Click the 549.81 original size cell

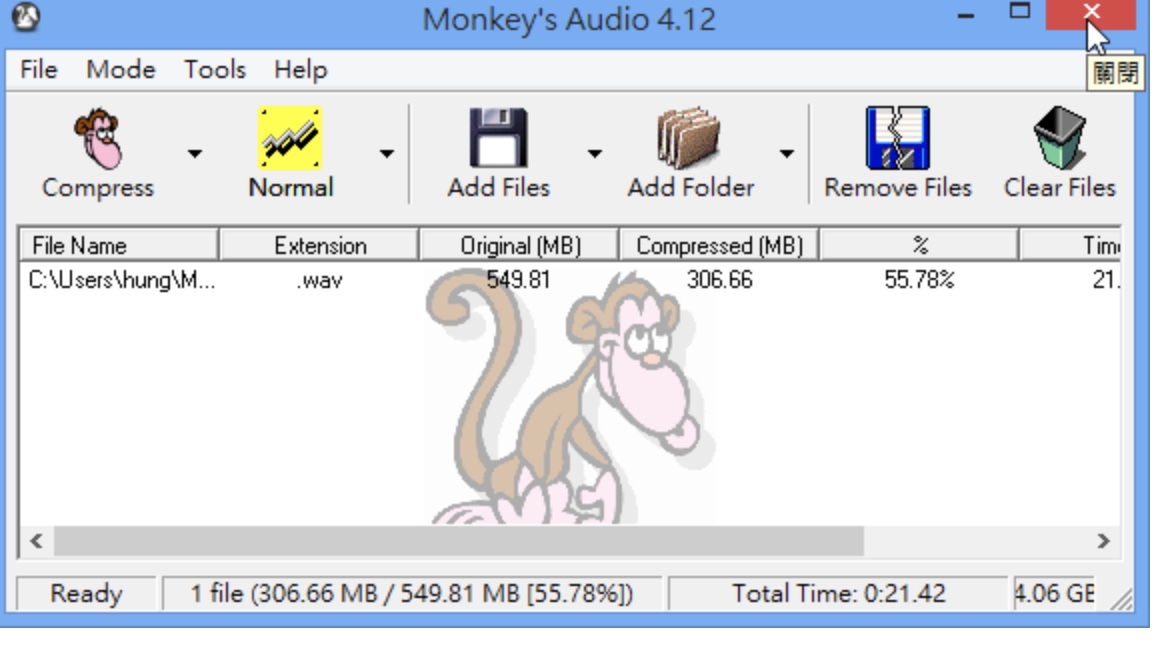click(x=518, y=280)
